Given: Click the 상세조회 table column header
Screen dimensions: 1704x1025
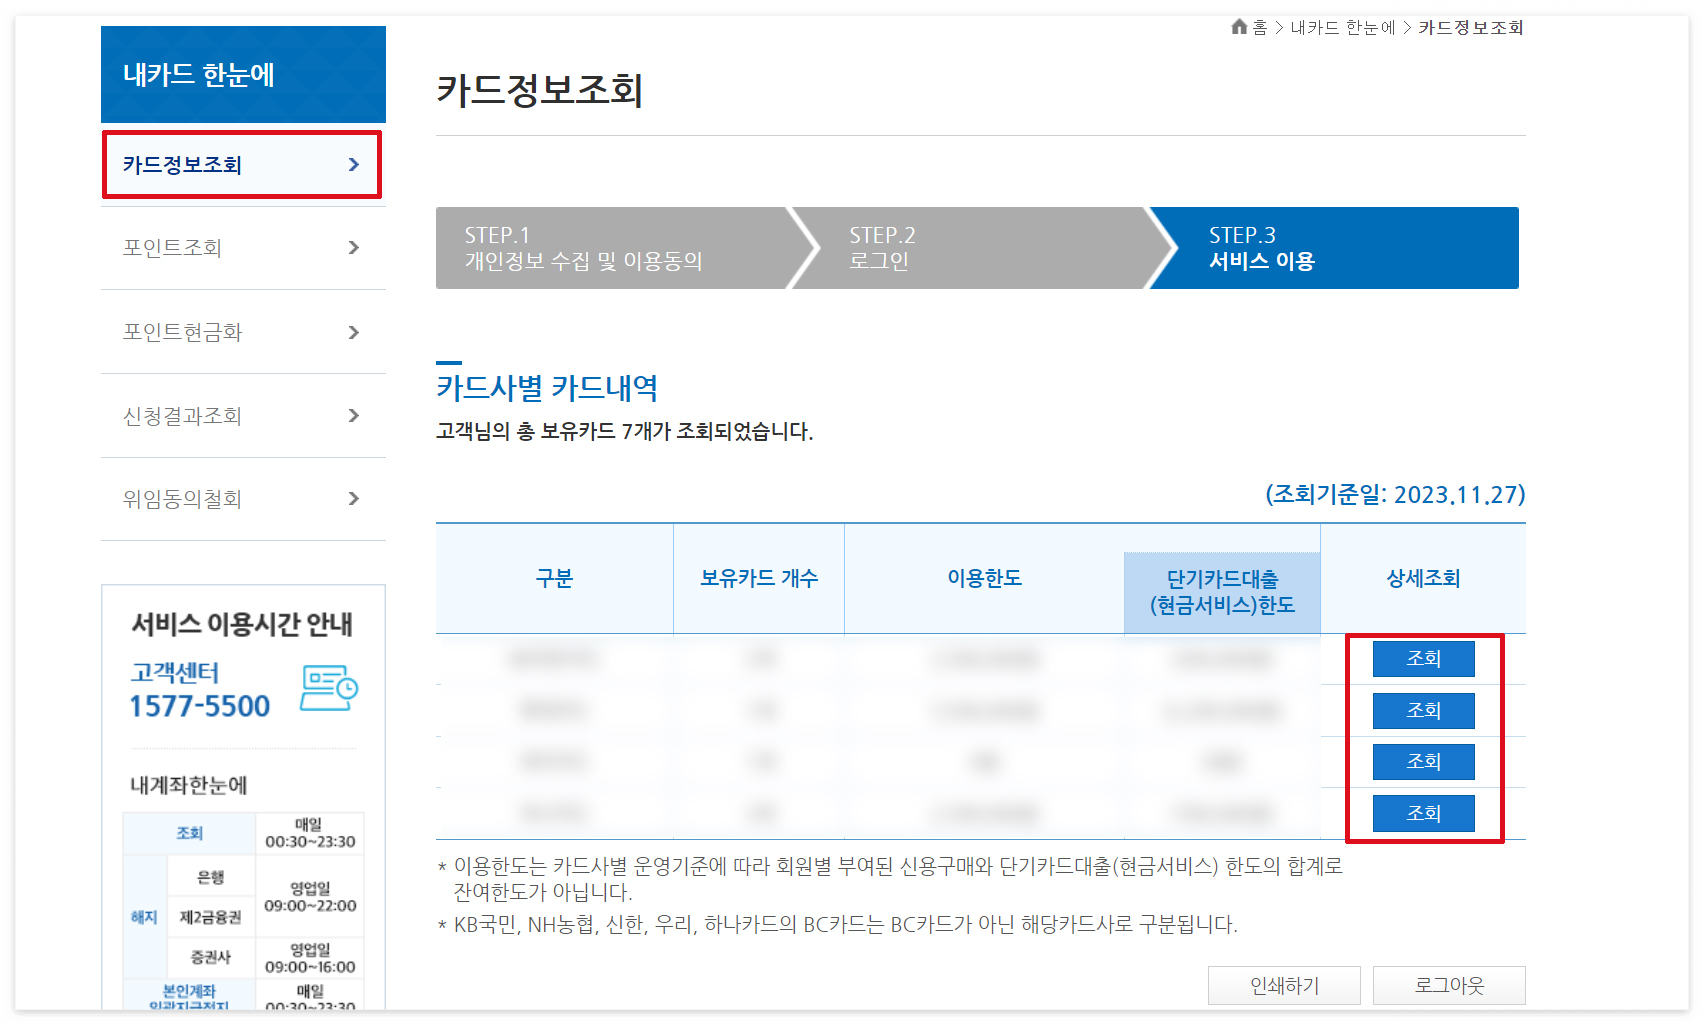Looking at the screenshot, I should pyautogui.click(x=1424, y=578).
